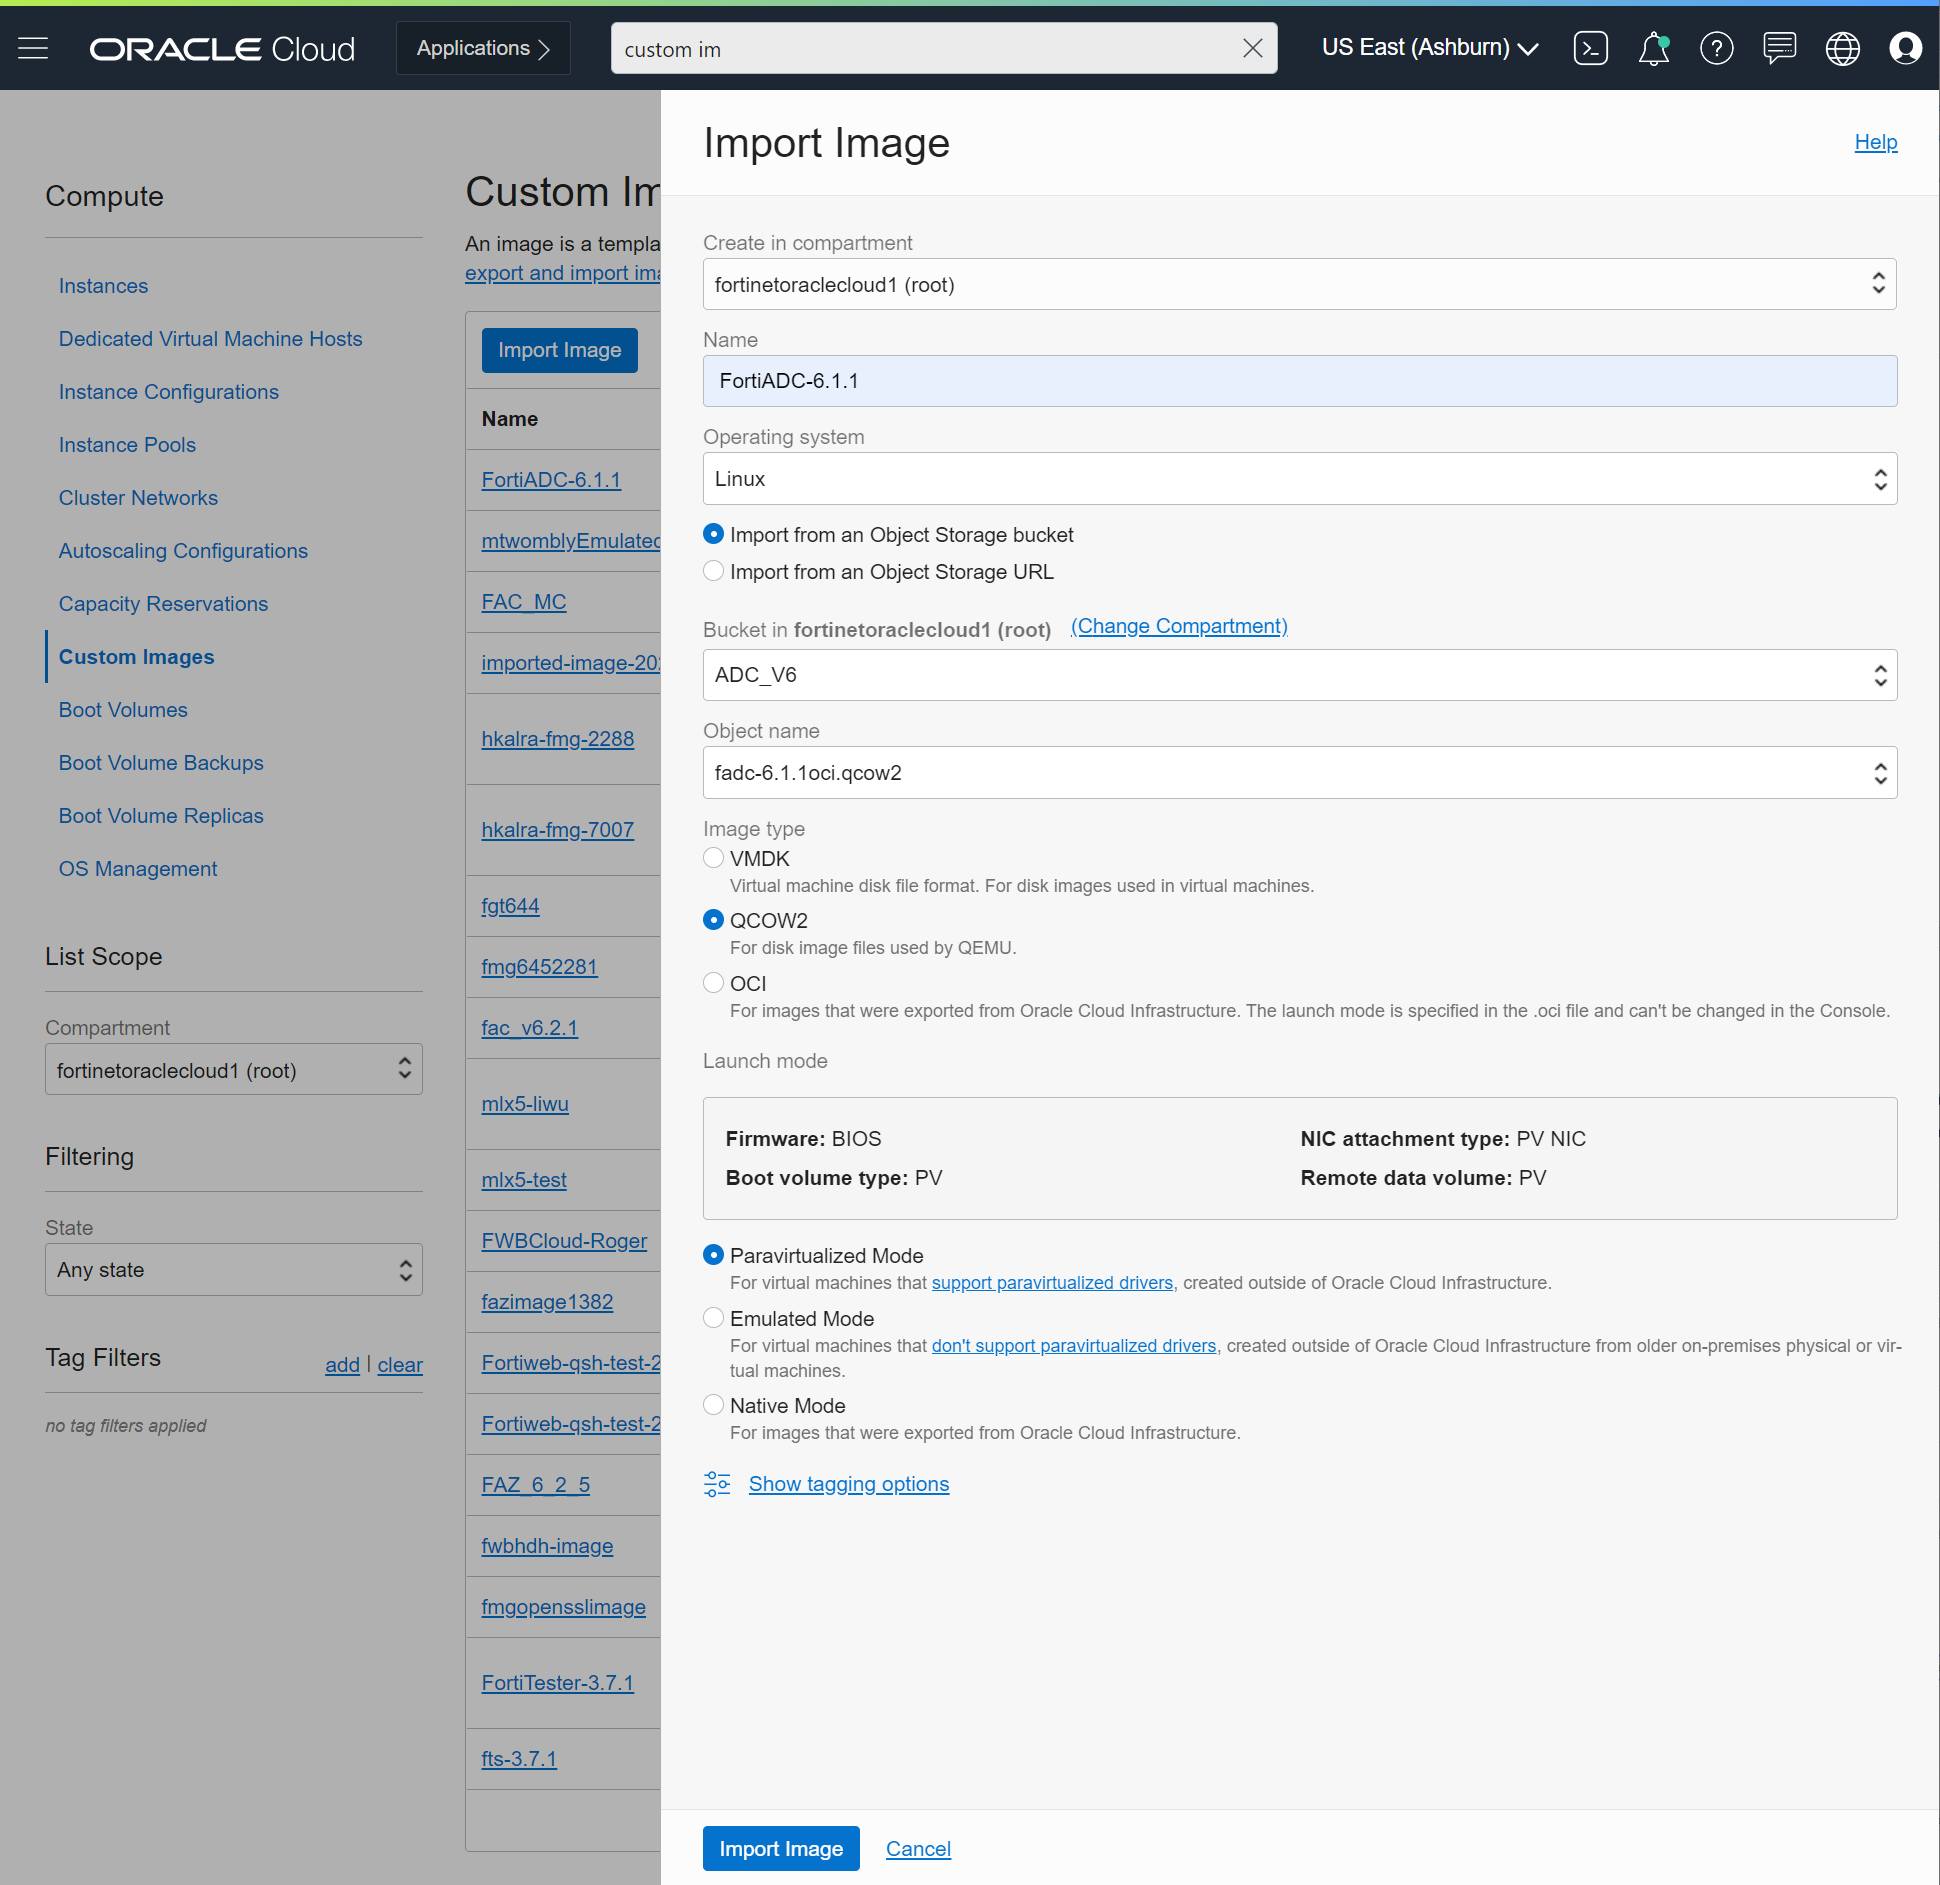Select Import from an Object Storage URL
The height and width of the screenshot is (1885, 1940).
click(x=713, y=571)
